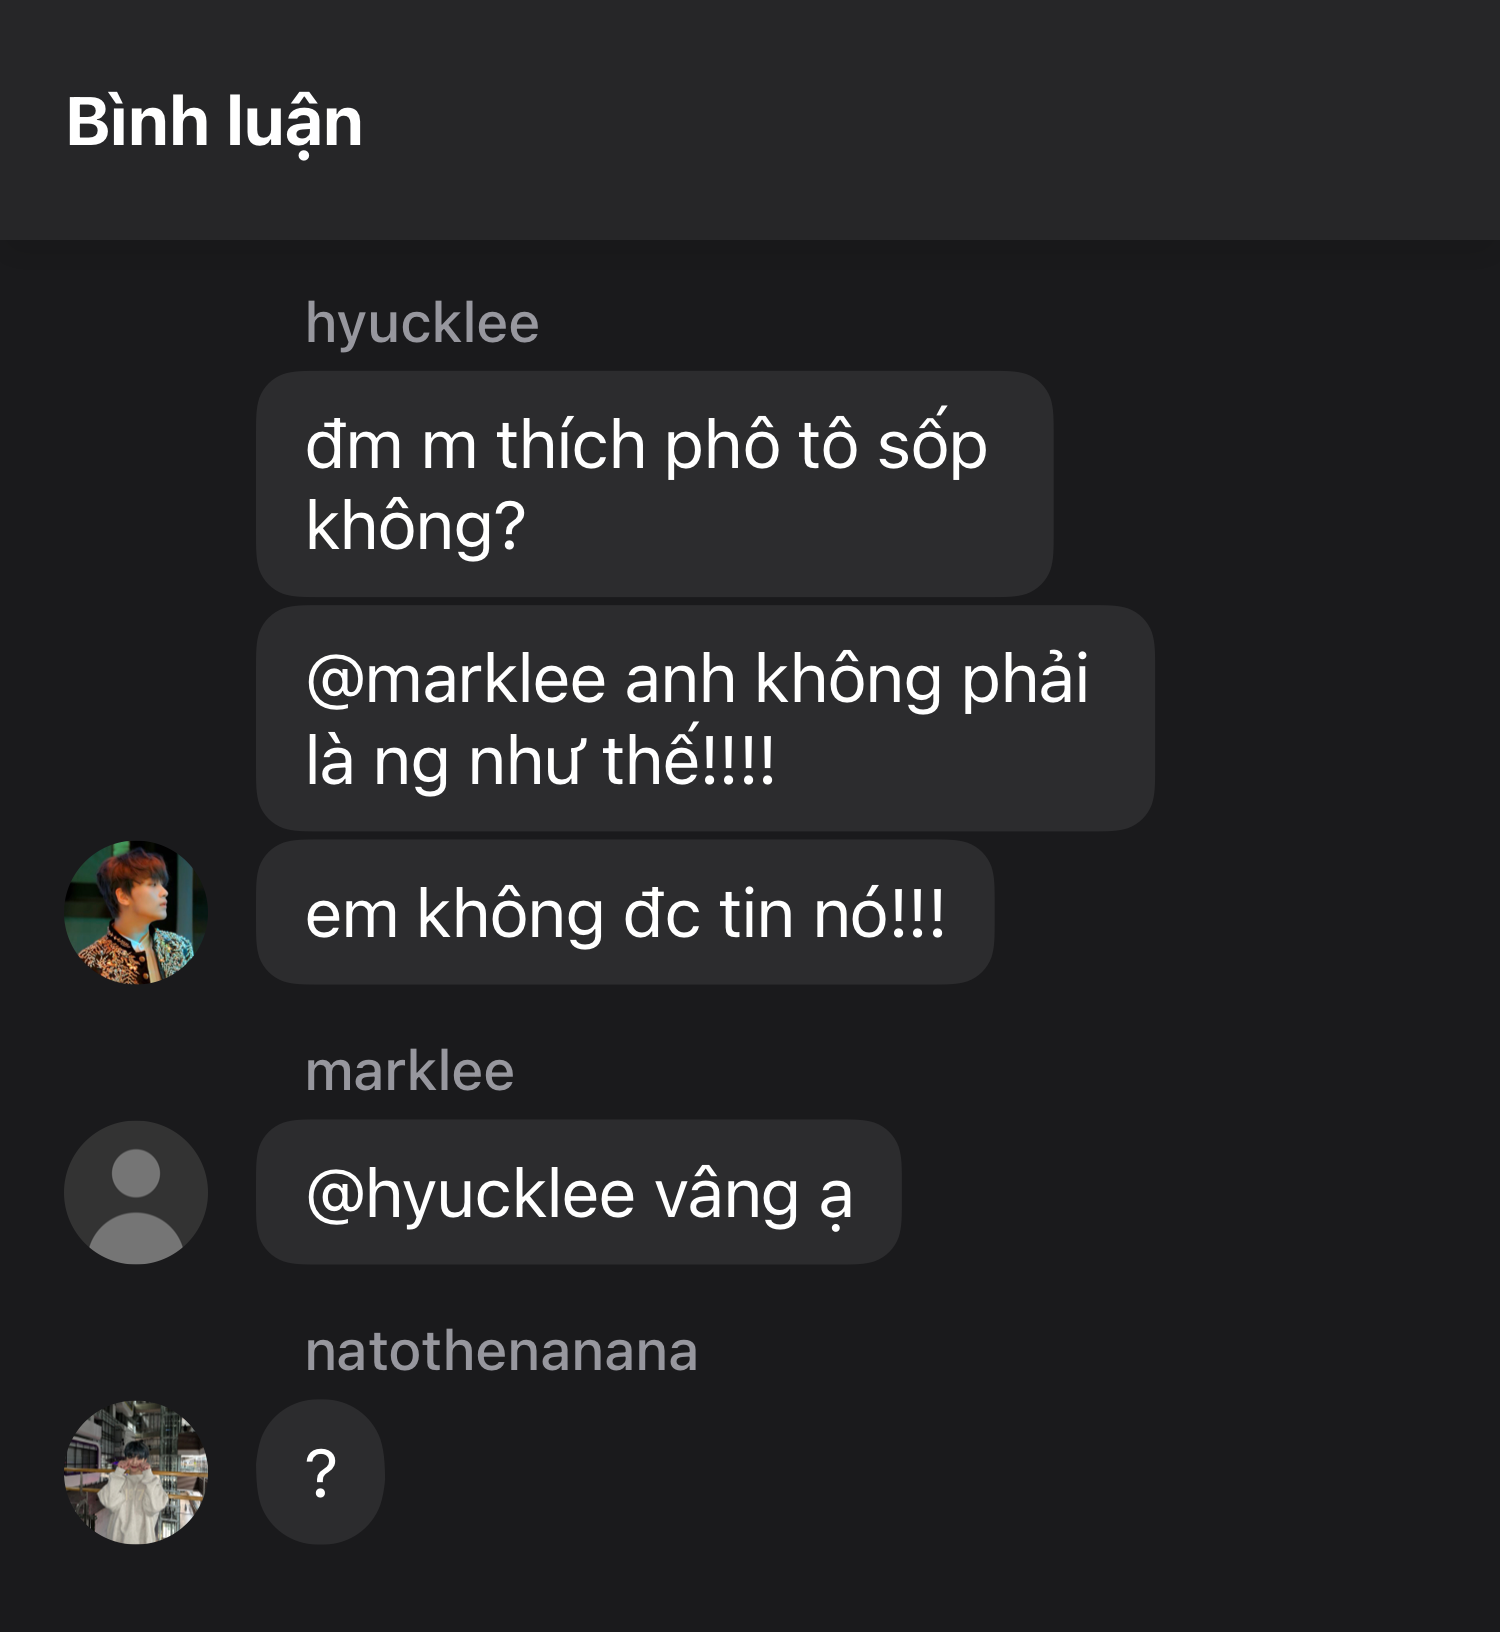Click the 'không?' text in the first comment
The image size is (1500, 1632).
[x=416, y=527]
